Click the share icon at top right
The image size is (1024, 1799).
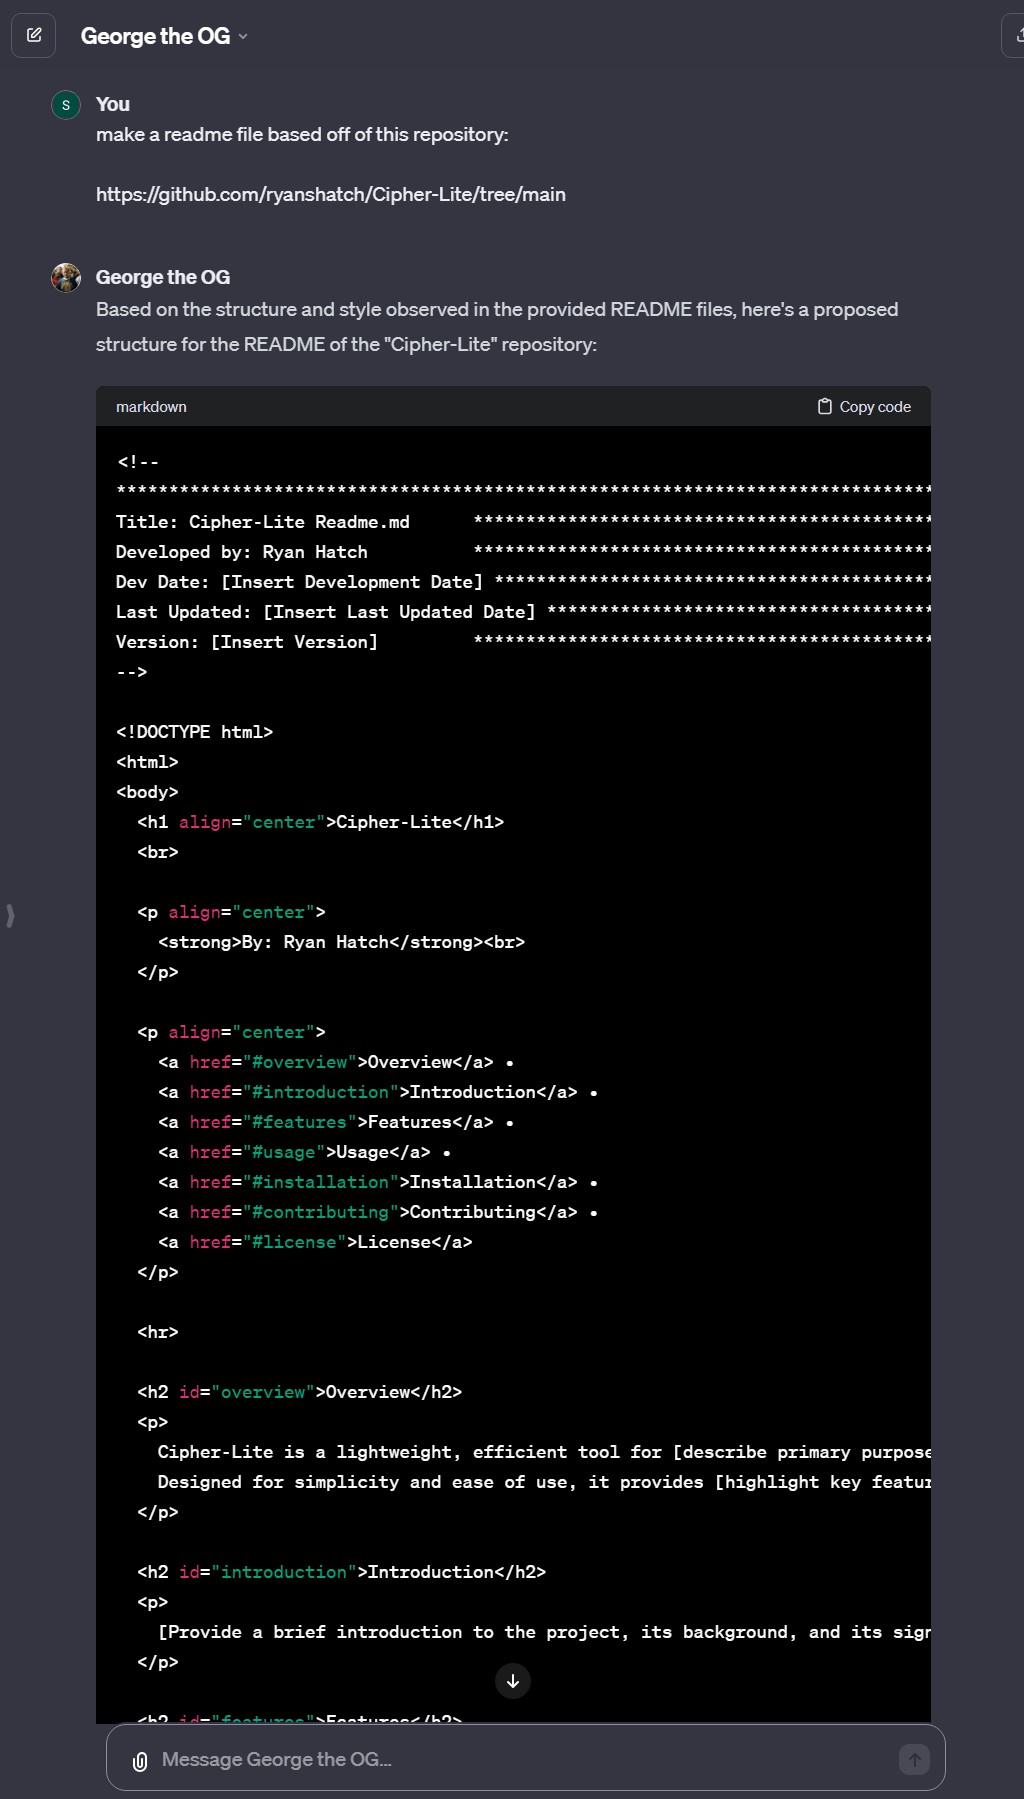[1014, 36]
